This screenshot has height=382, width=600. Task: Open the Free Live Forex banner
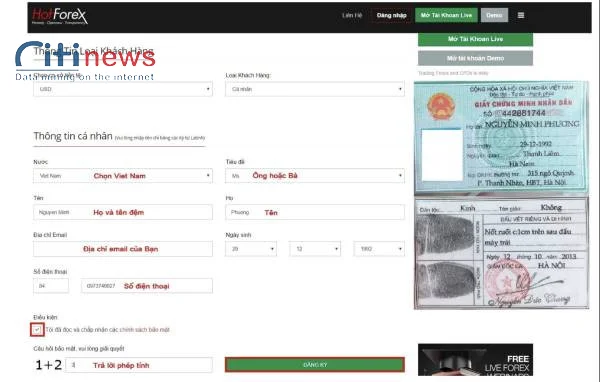(x=475, y=360)
